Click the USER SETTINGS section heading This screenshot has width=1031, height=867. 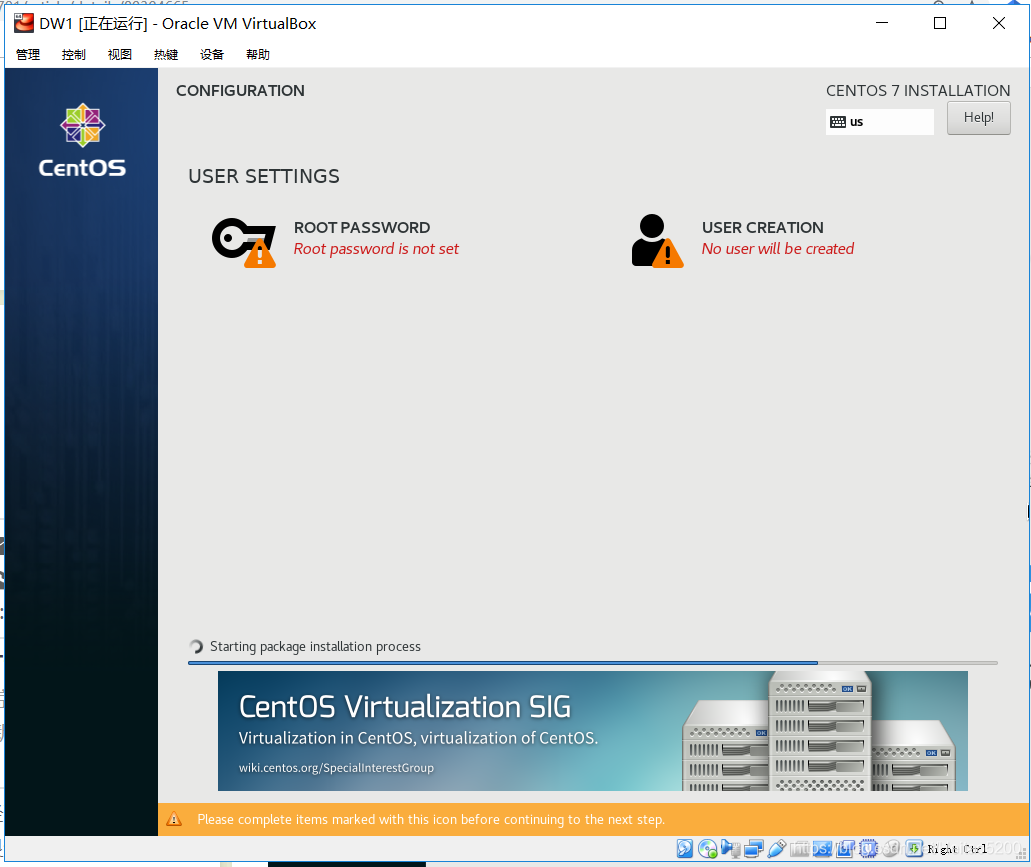(x=264, y=176)
